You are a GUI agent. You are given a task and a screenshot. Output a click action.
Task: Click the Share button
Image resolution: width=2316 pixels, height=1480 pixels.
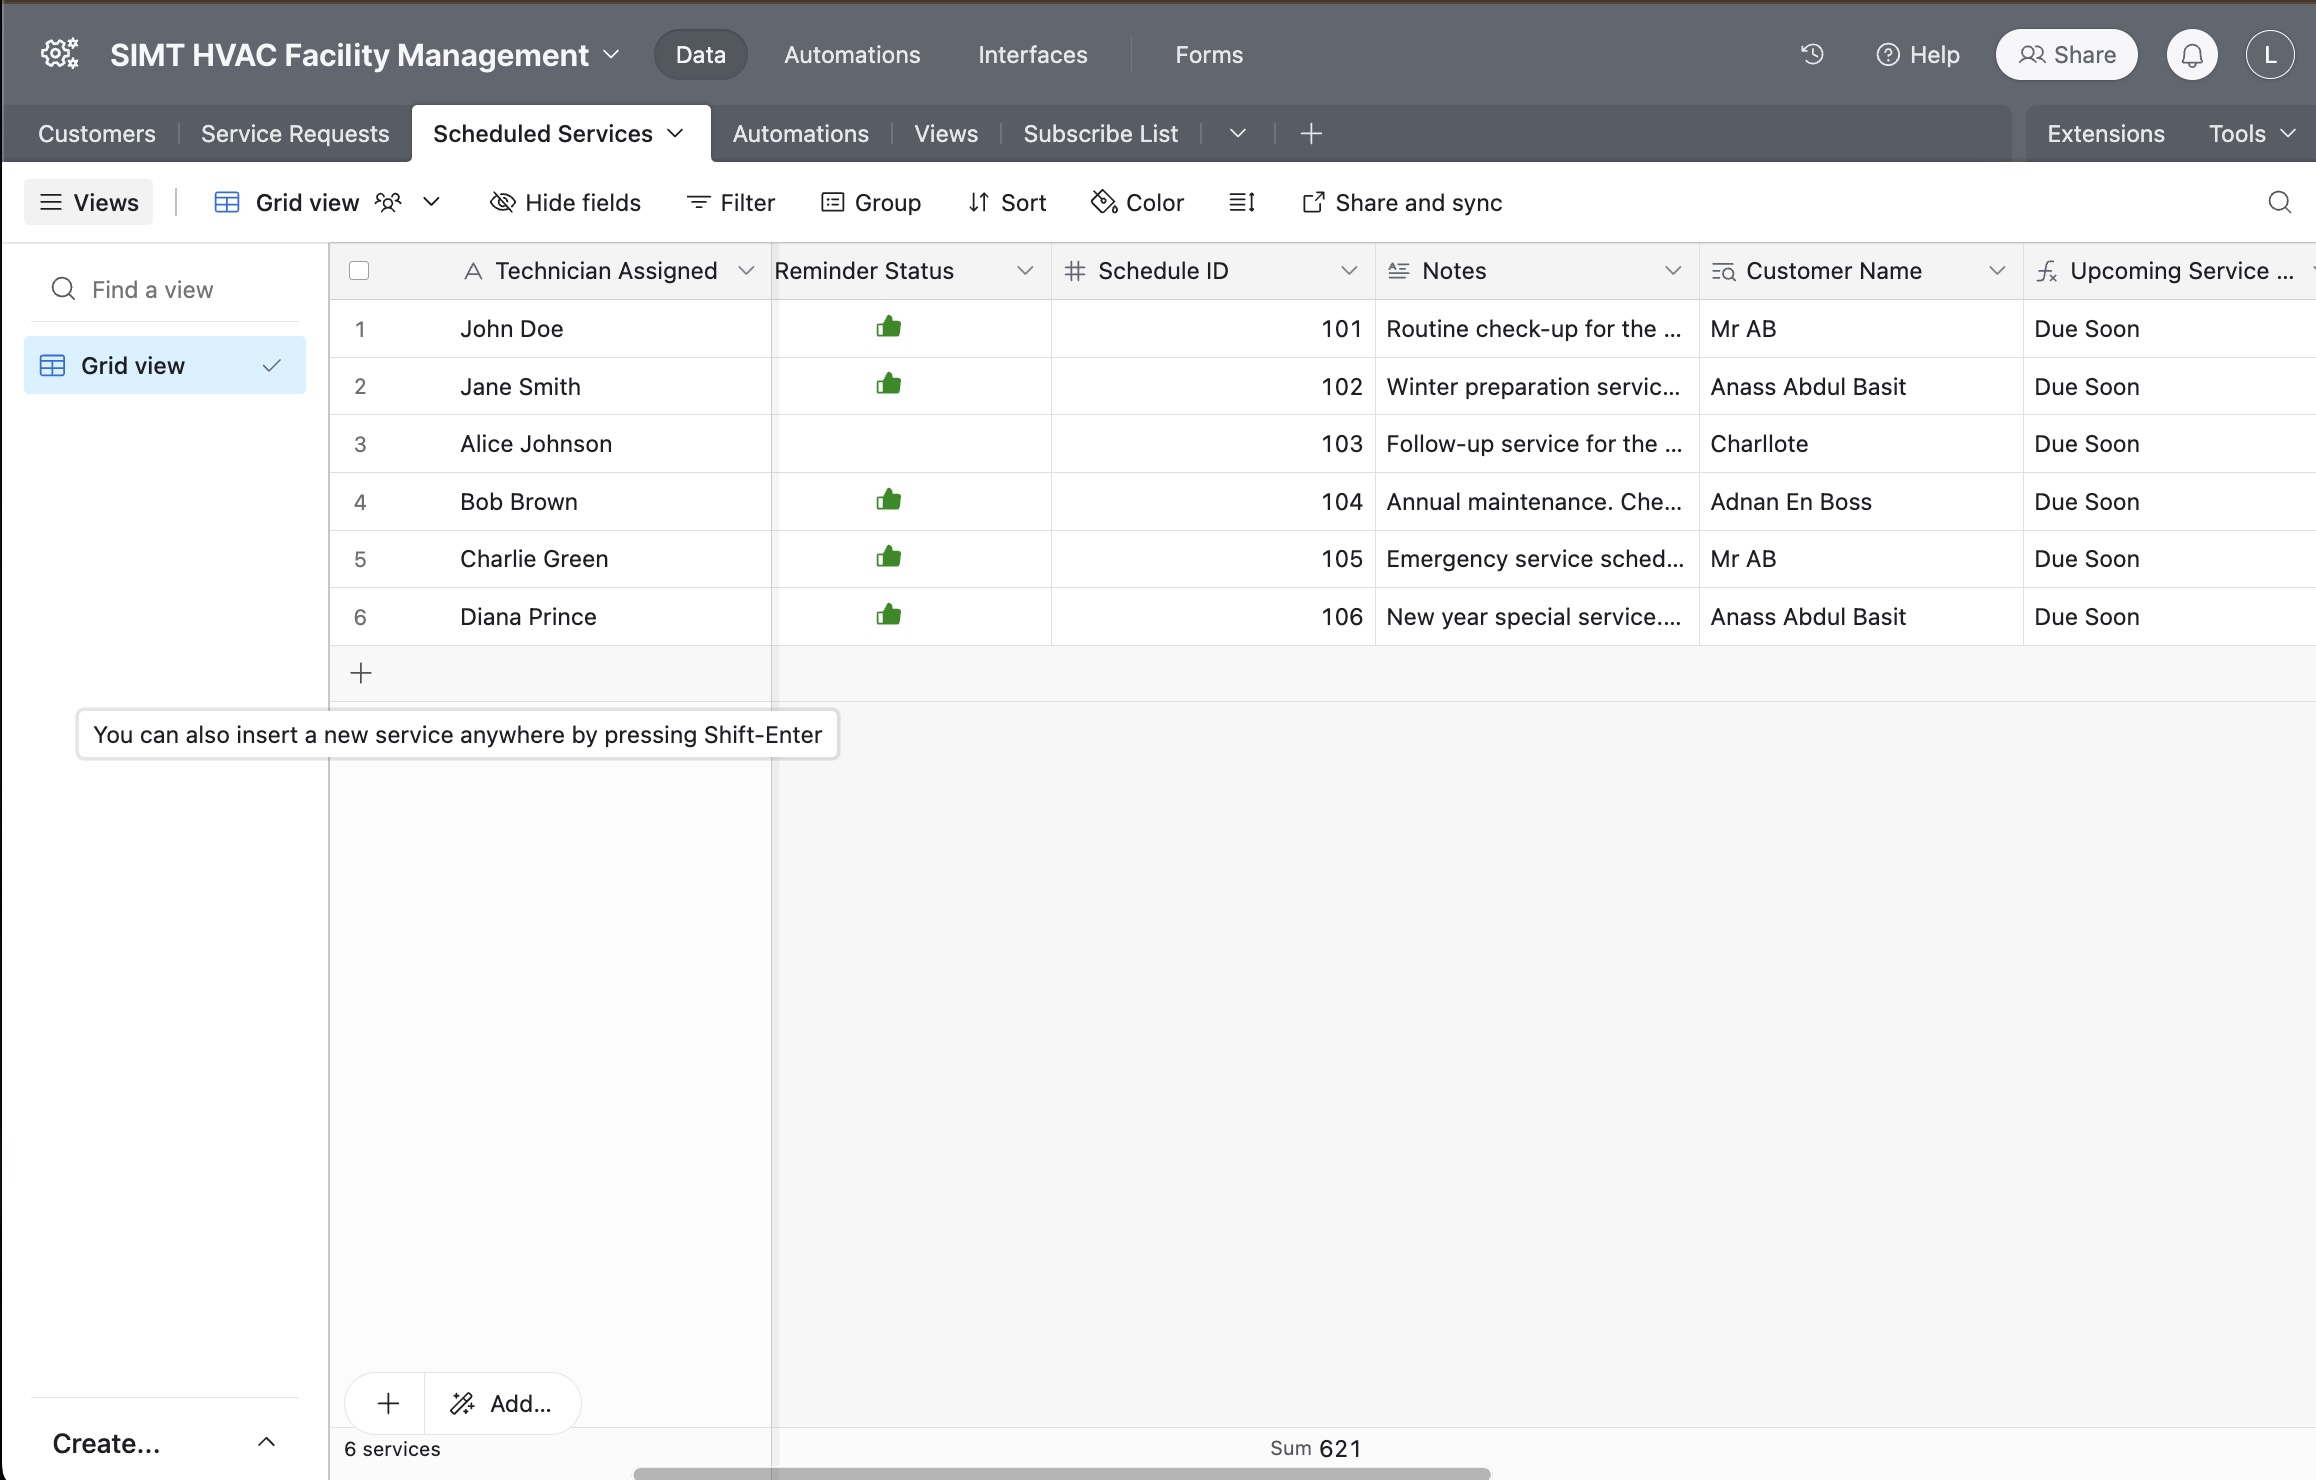(x=2066, y=55)
